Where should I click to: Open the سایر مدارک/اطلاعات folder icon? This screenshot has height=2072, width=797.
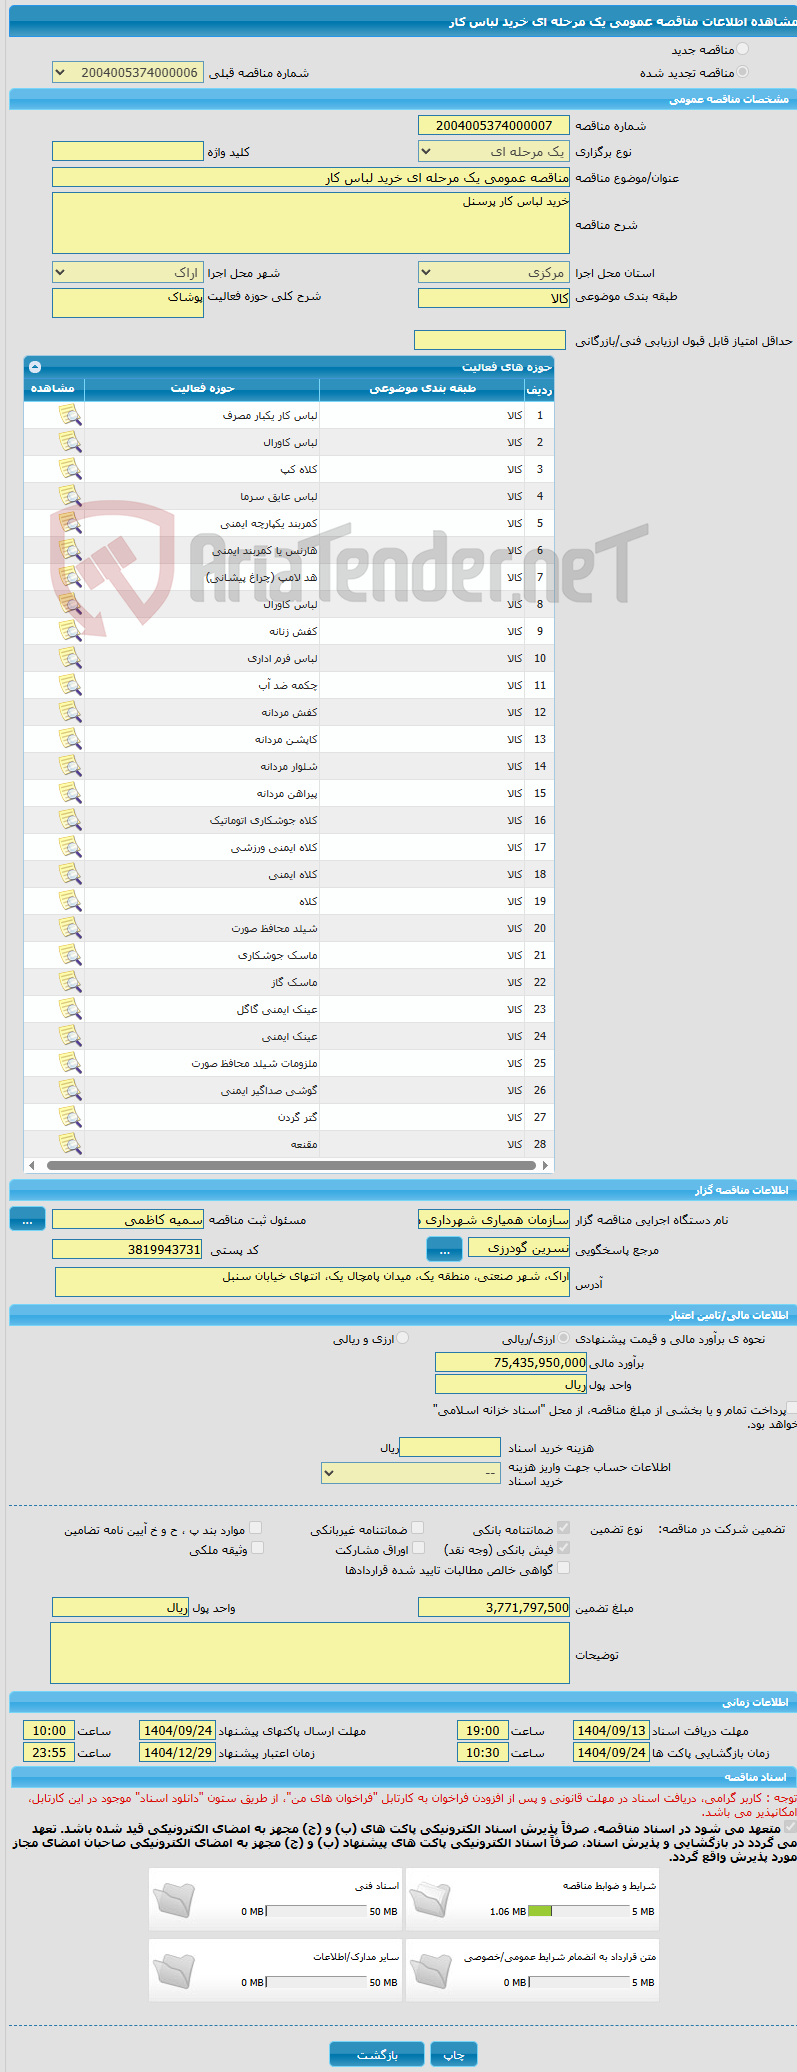(174, 1970)
